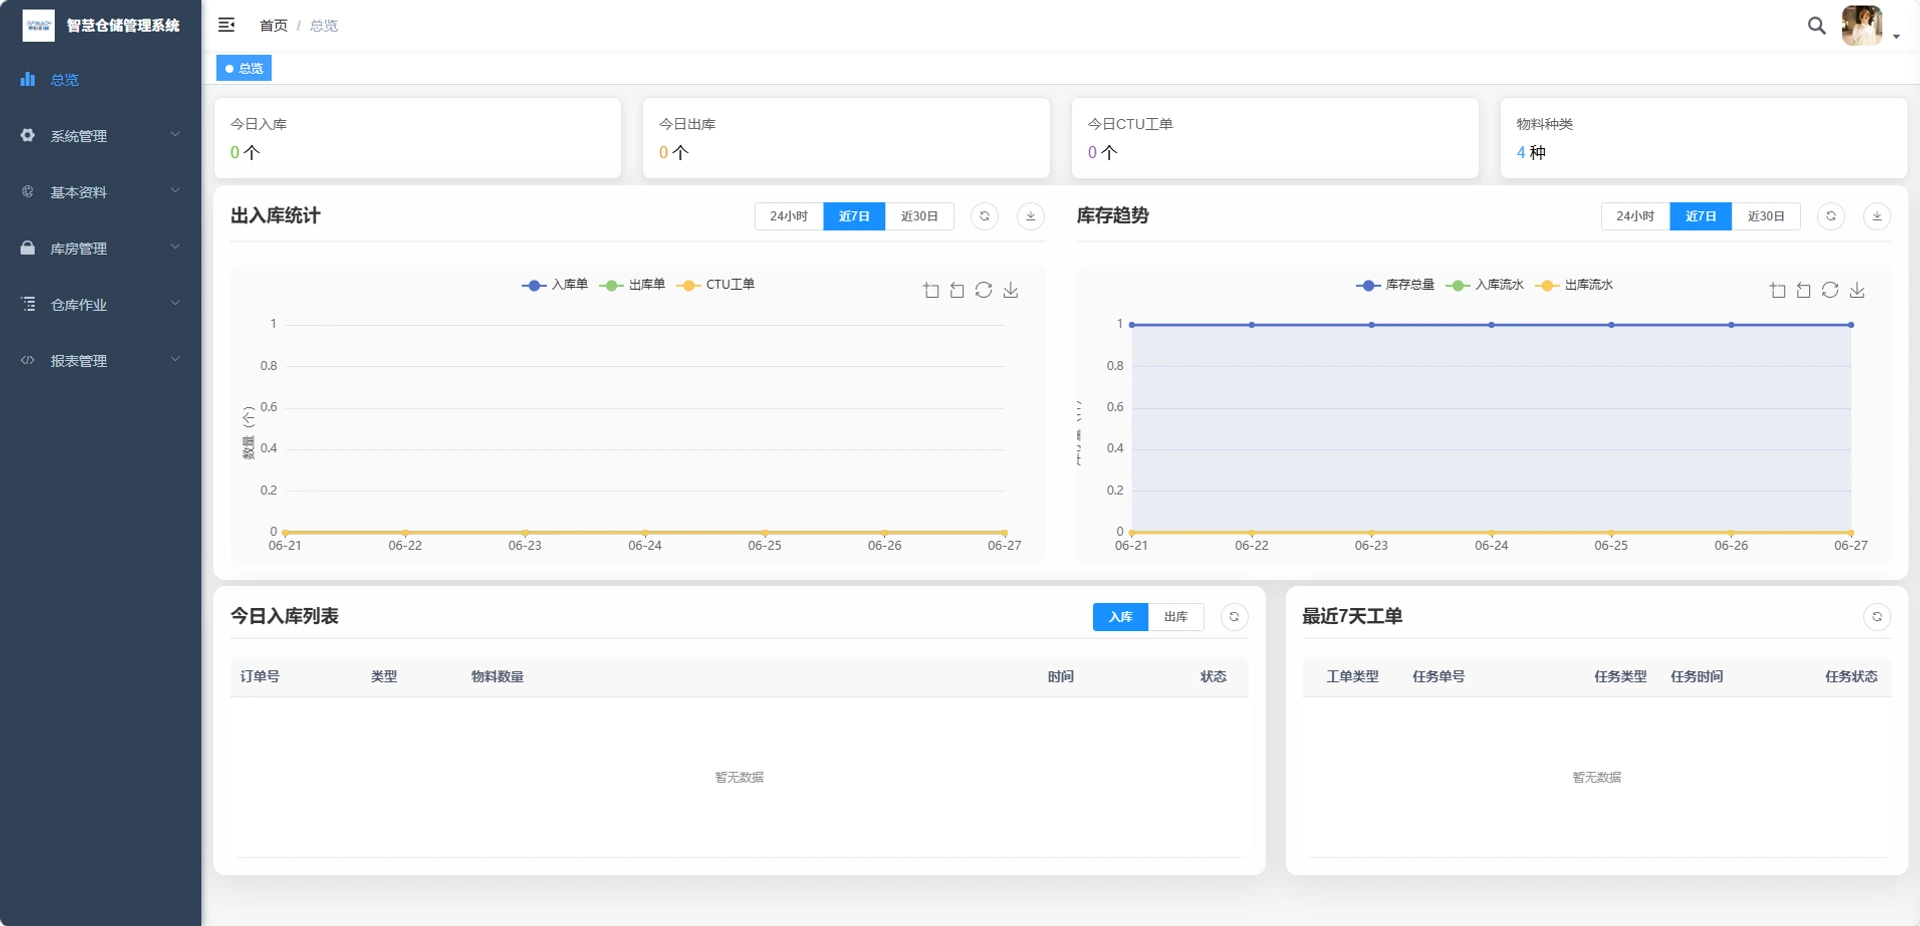Expand 库房管理 sidebar menu

click(100, 248)
